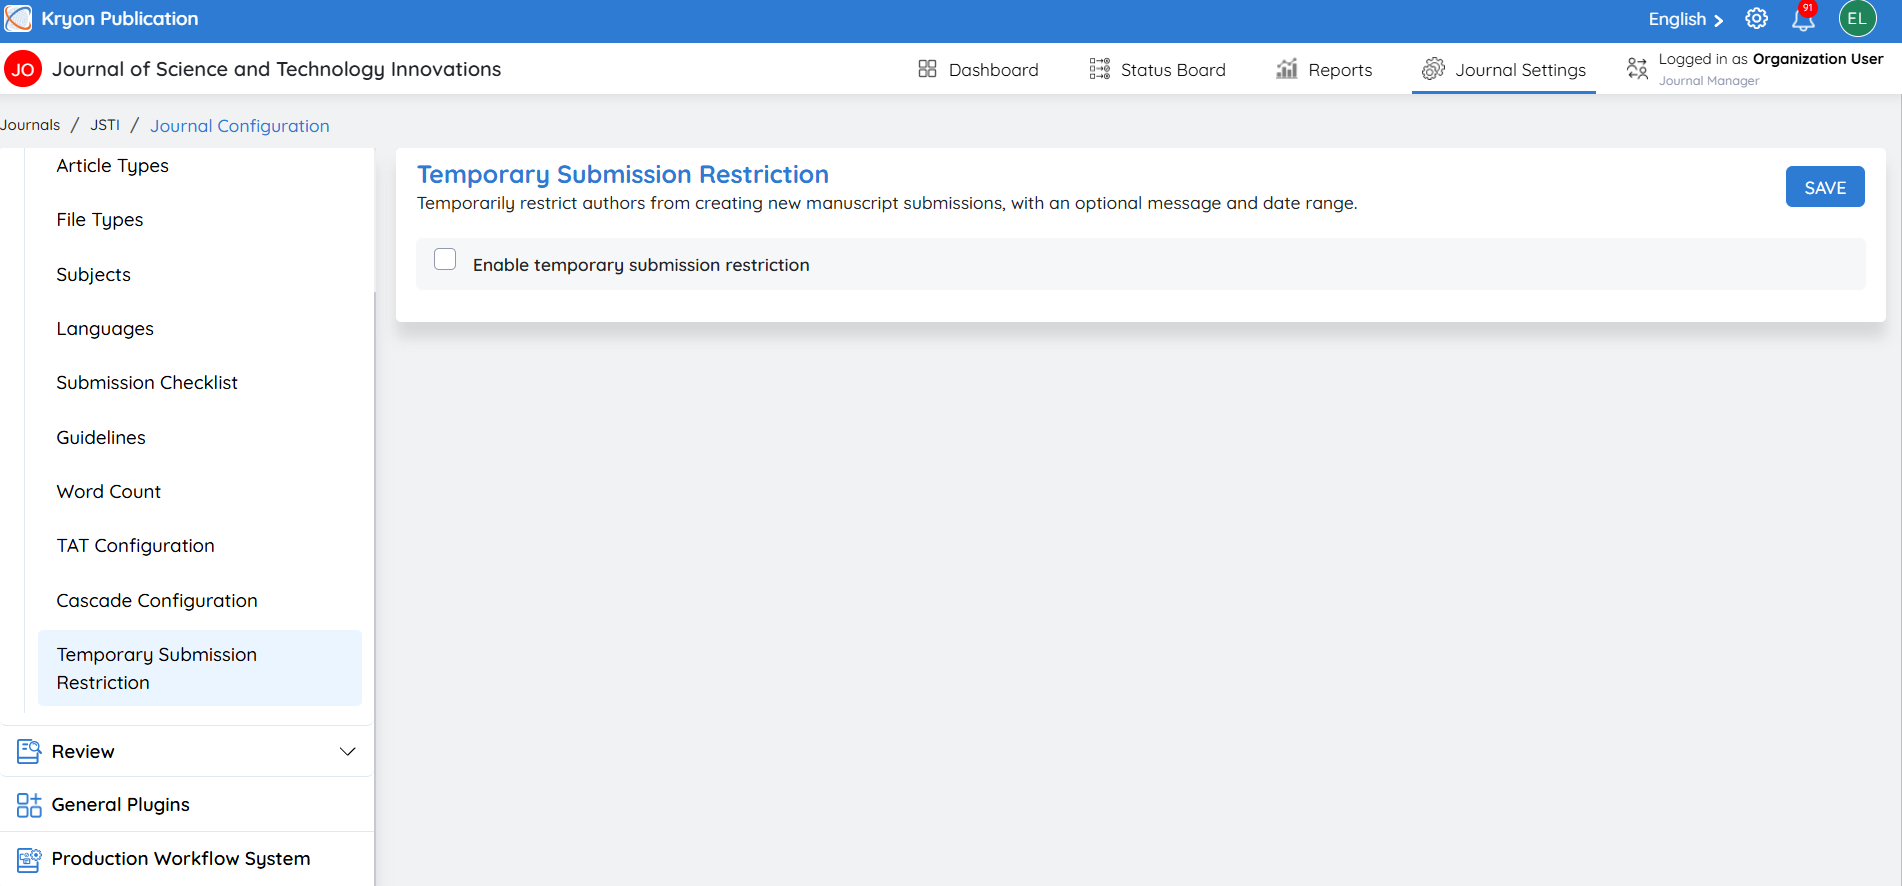Open the settings gear in the top bar
This screenshot has height=886, width=1902.
point(1756,19)
